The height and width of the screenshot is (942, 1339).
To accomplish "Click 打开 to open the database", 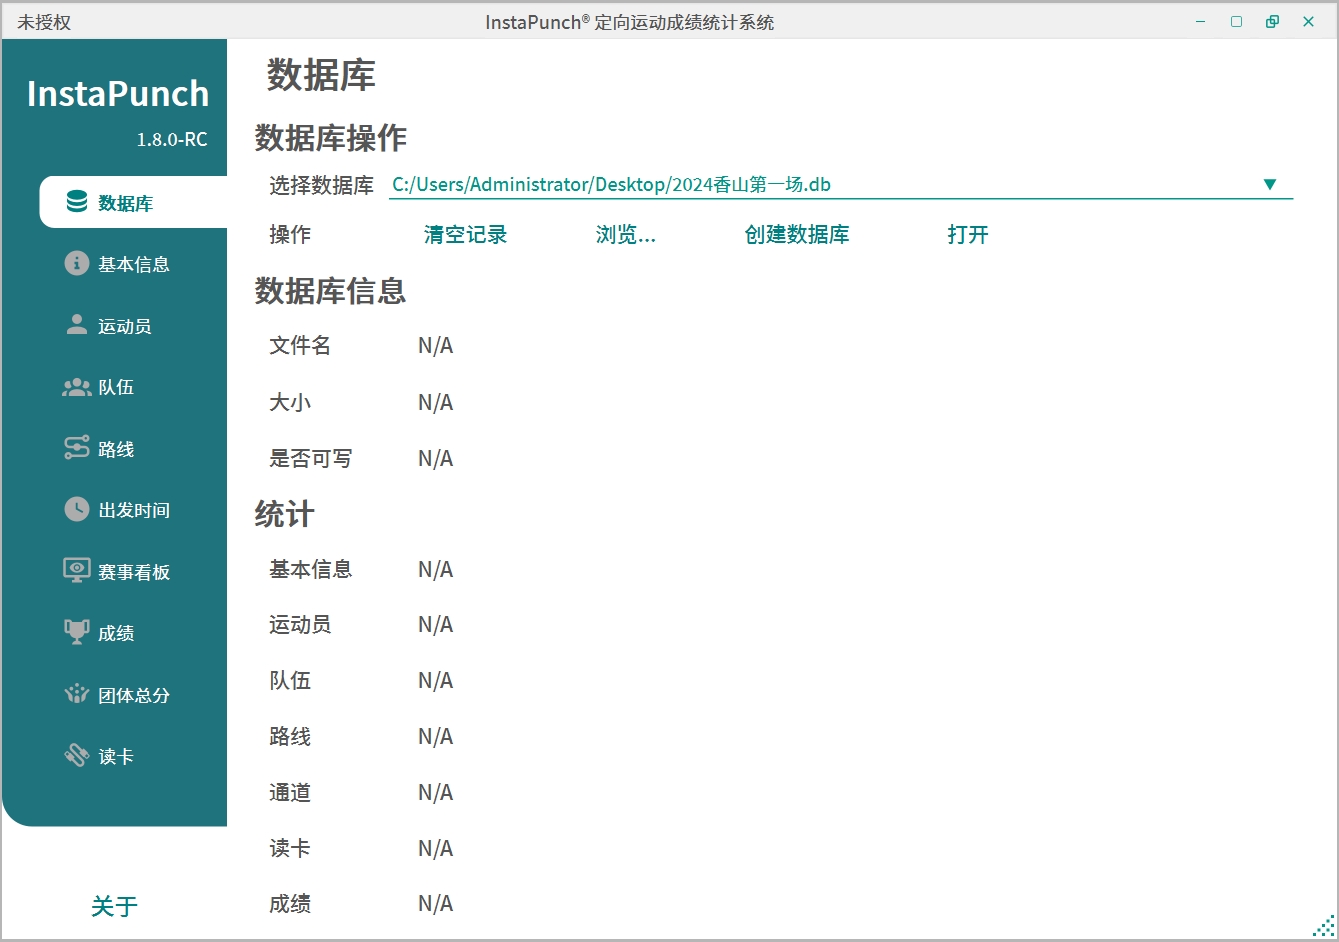I will click(x=967, y=235).
